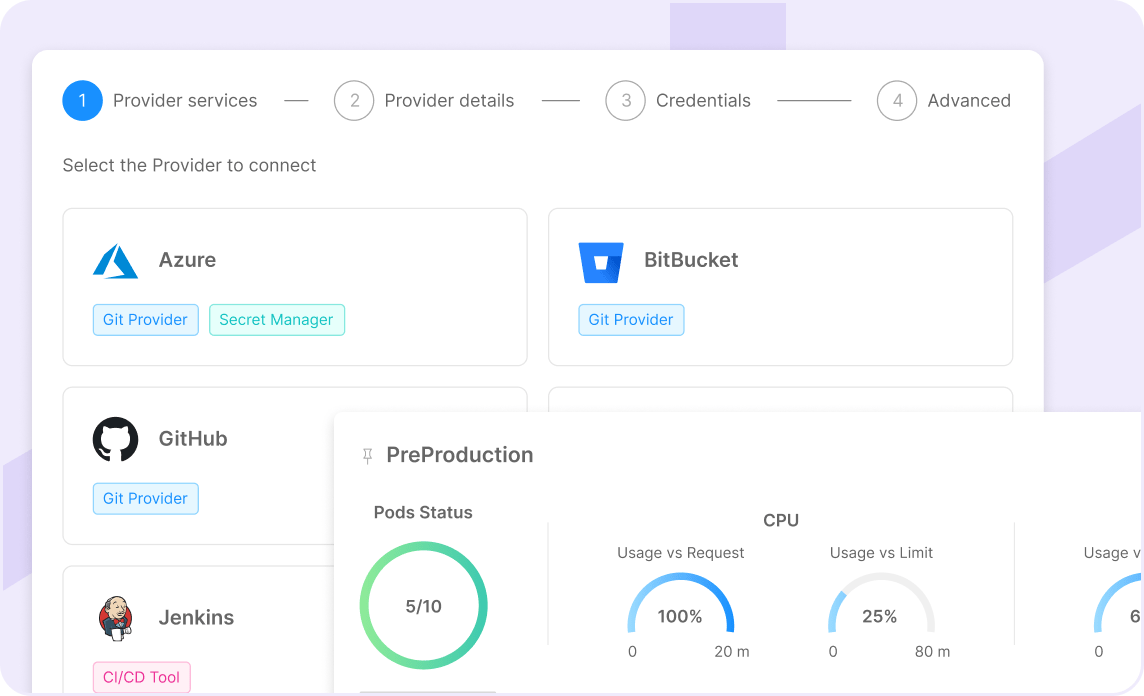The image size is (1144, 696).
Task: Open the Provider details step label
Action: coord(449,101)
